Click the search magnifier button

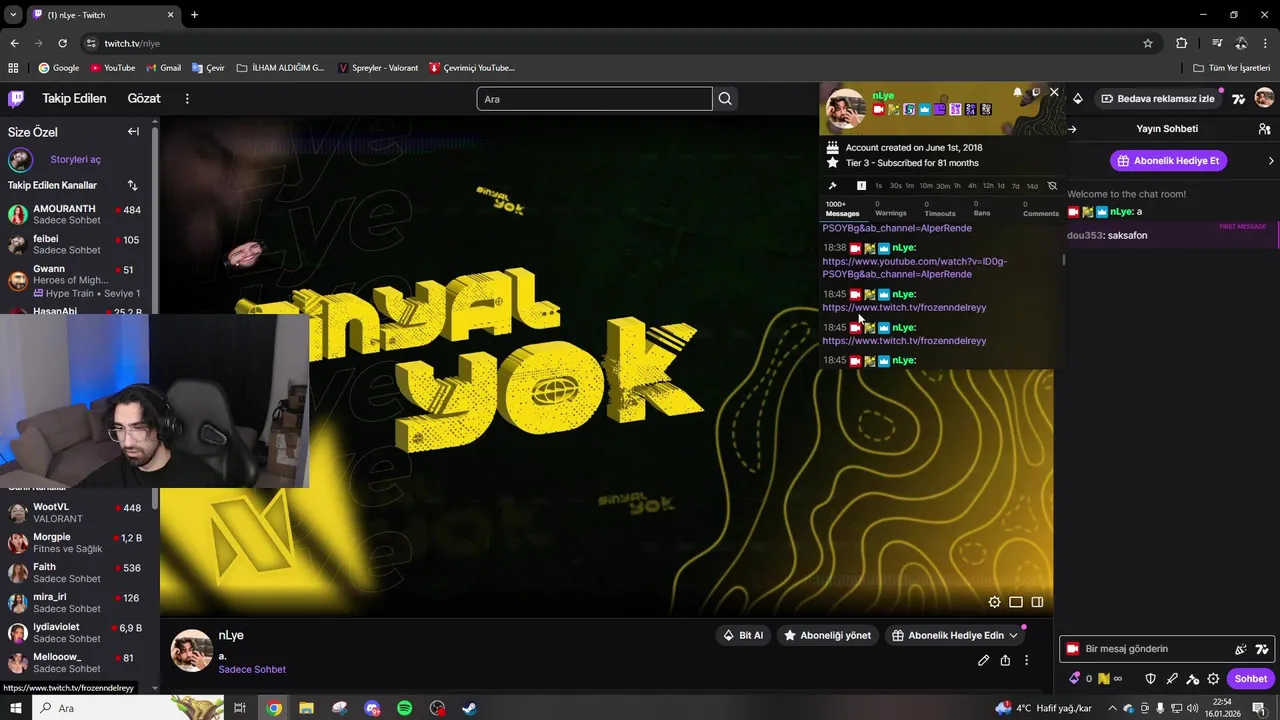(x=725, y=99)
